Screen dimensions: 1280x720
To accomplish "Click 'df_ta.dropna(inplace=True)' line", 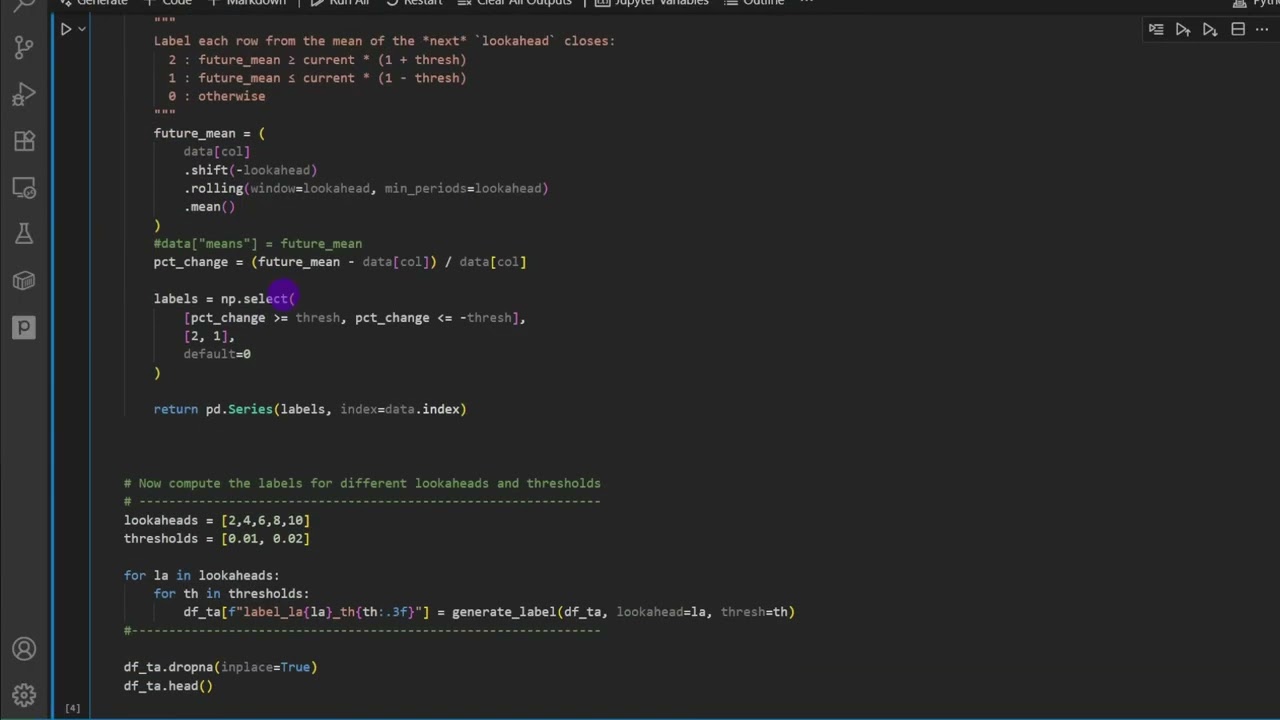I will coord(220,667).
